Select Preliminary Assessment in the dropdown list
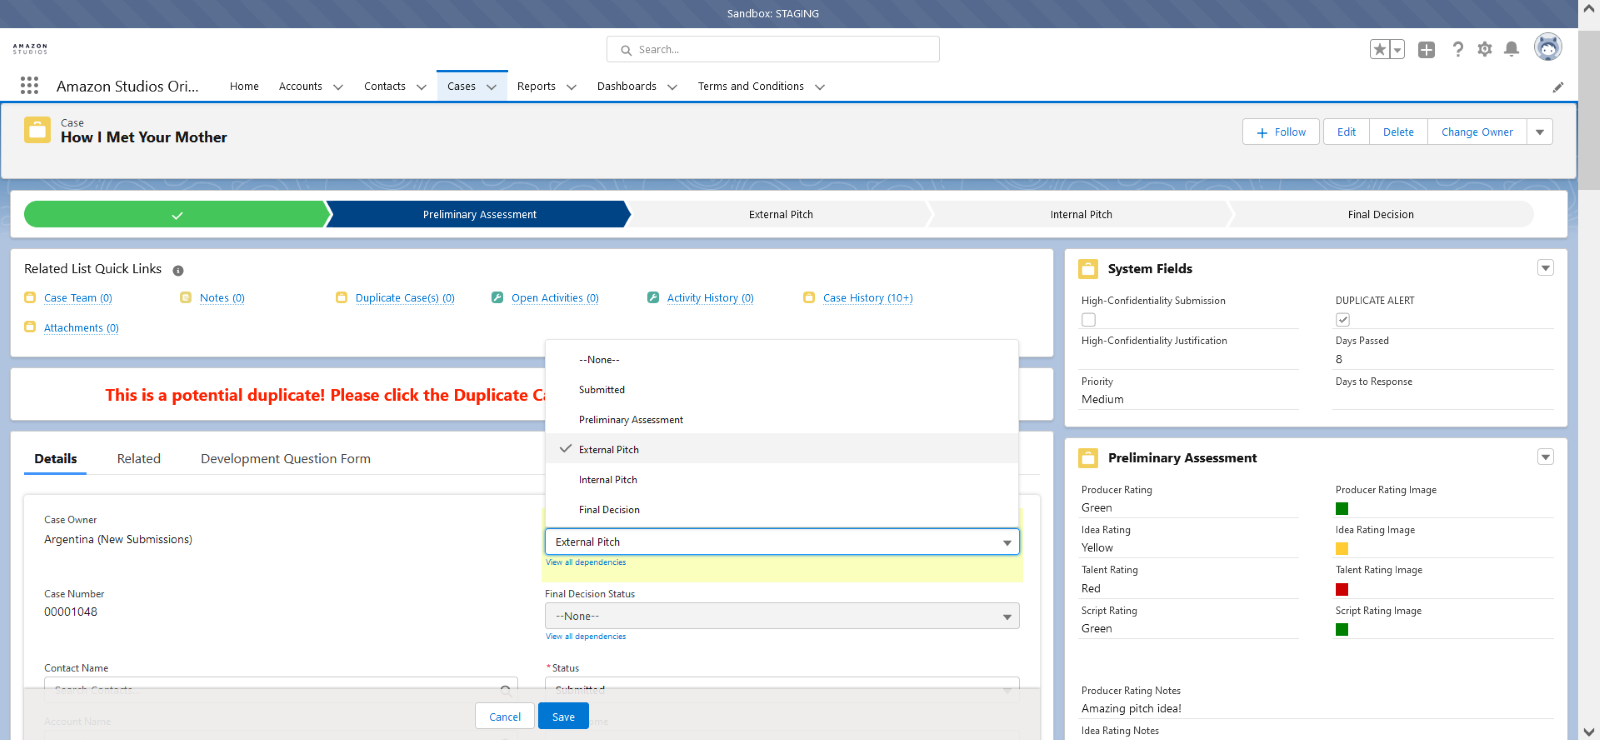1600x740 pixels. coord(782,420)
